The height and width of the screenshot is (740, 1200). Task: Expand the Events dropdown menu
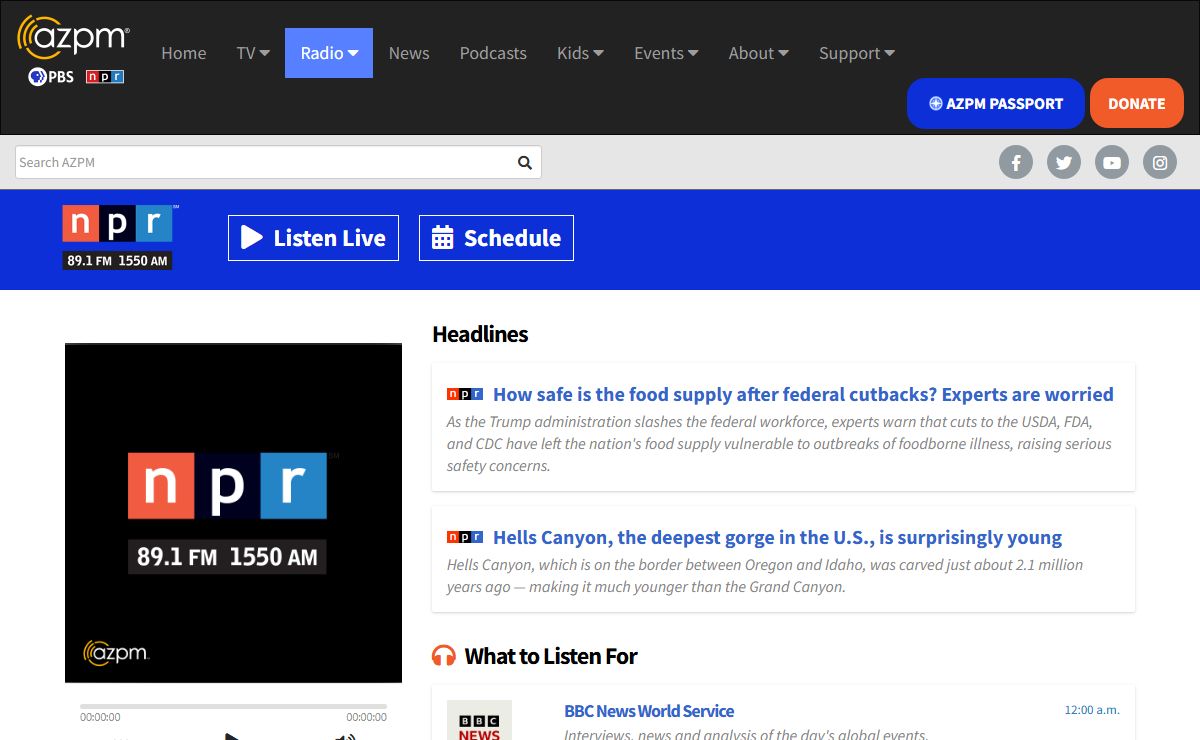click(666, 53)
